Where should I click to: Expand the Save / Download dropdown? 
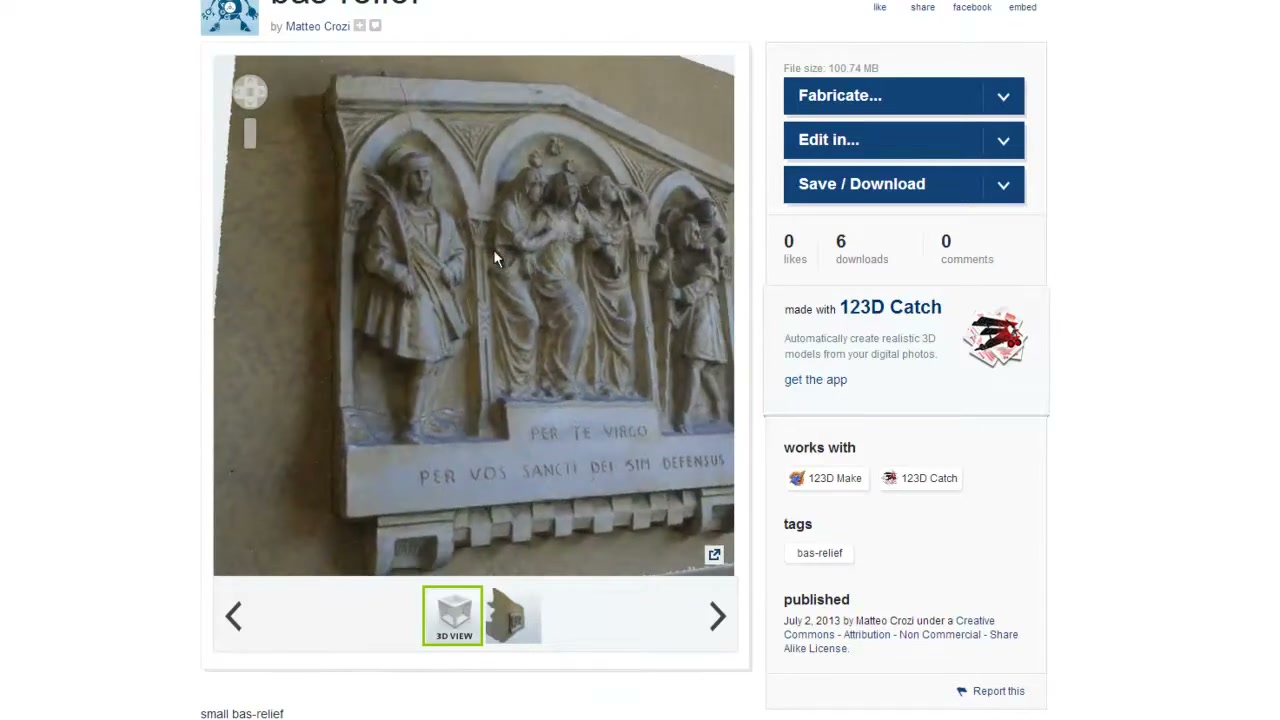(904, 184)
